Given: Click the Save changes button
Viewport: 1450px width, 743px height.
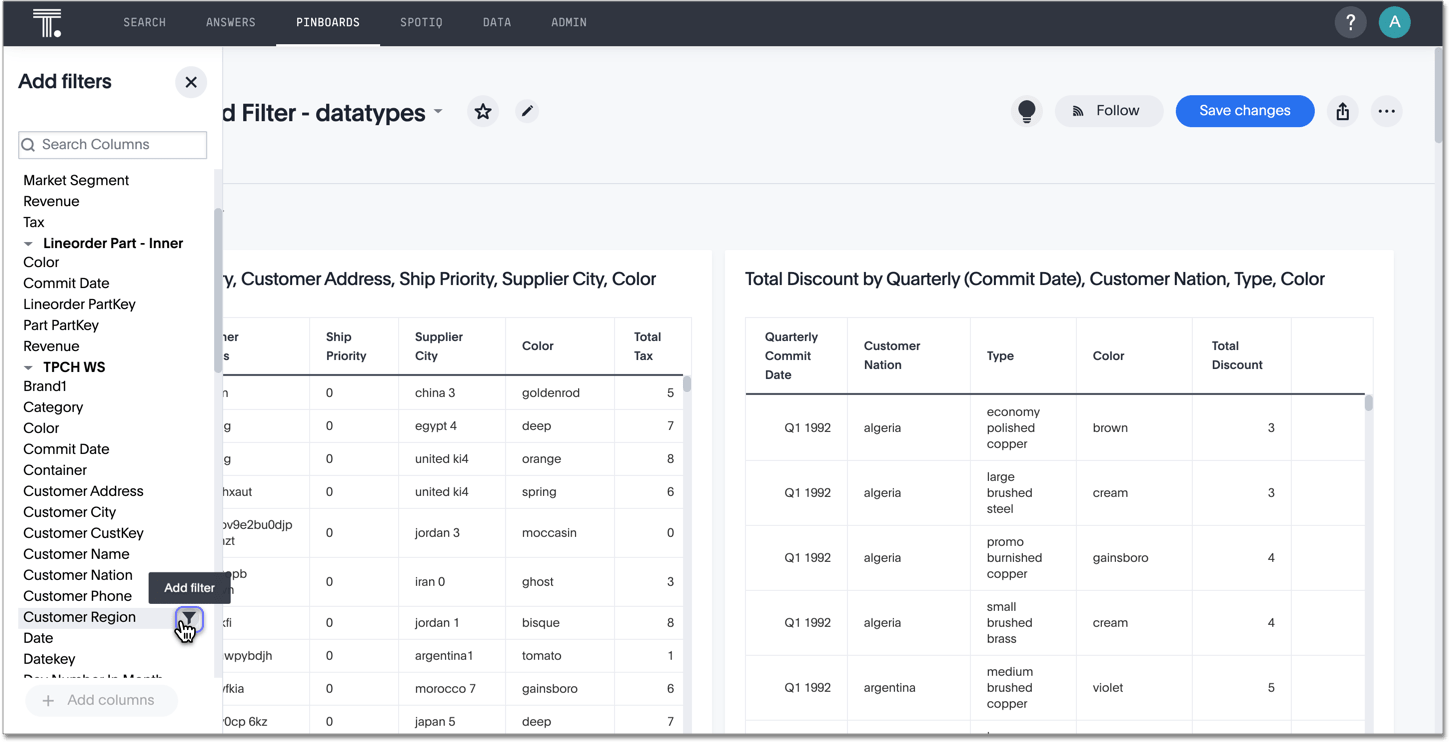Looking at the screenshot, I should [1244, 111].
